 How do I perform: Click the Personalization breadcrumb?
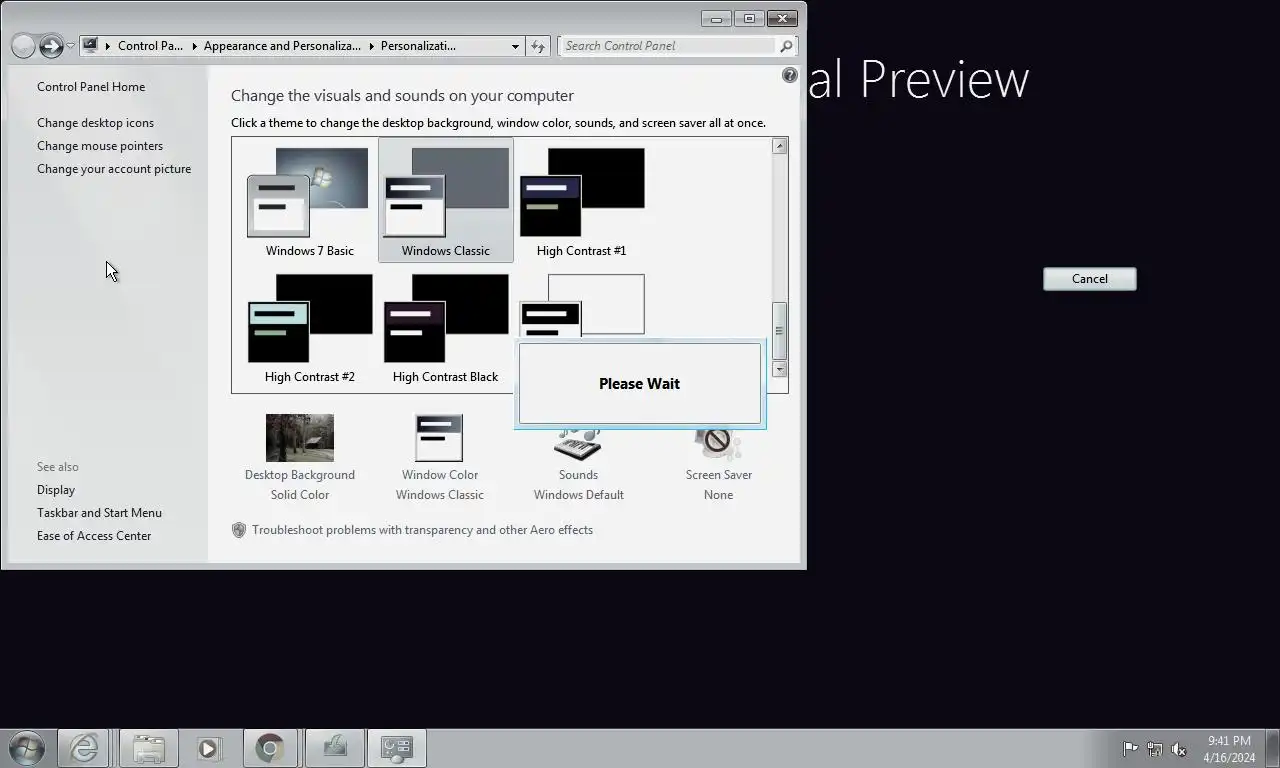[418, 46]
